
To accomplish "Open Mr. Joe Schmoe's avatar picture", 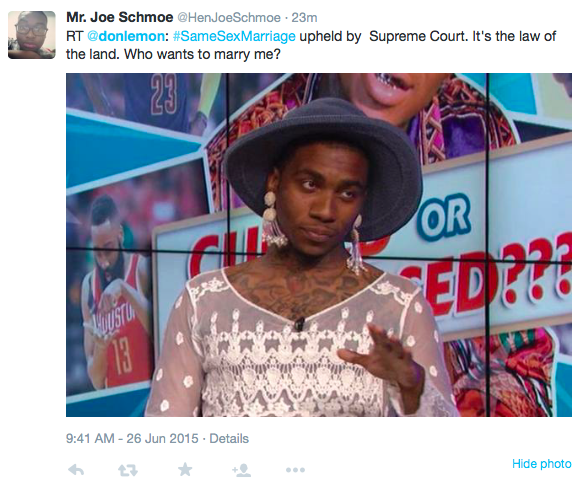I will (32, 35).
